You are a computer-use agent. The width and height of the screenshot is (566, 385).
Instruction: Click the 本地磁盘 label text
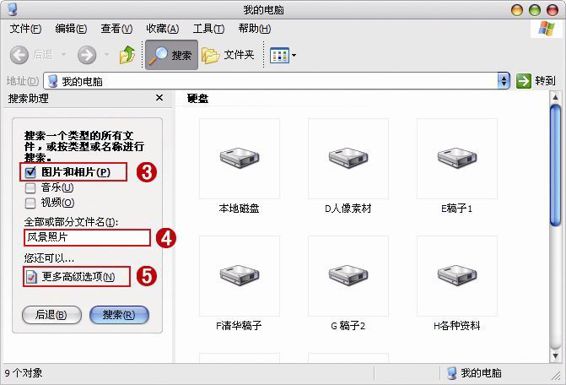tap(239, 209)
